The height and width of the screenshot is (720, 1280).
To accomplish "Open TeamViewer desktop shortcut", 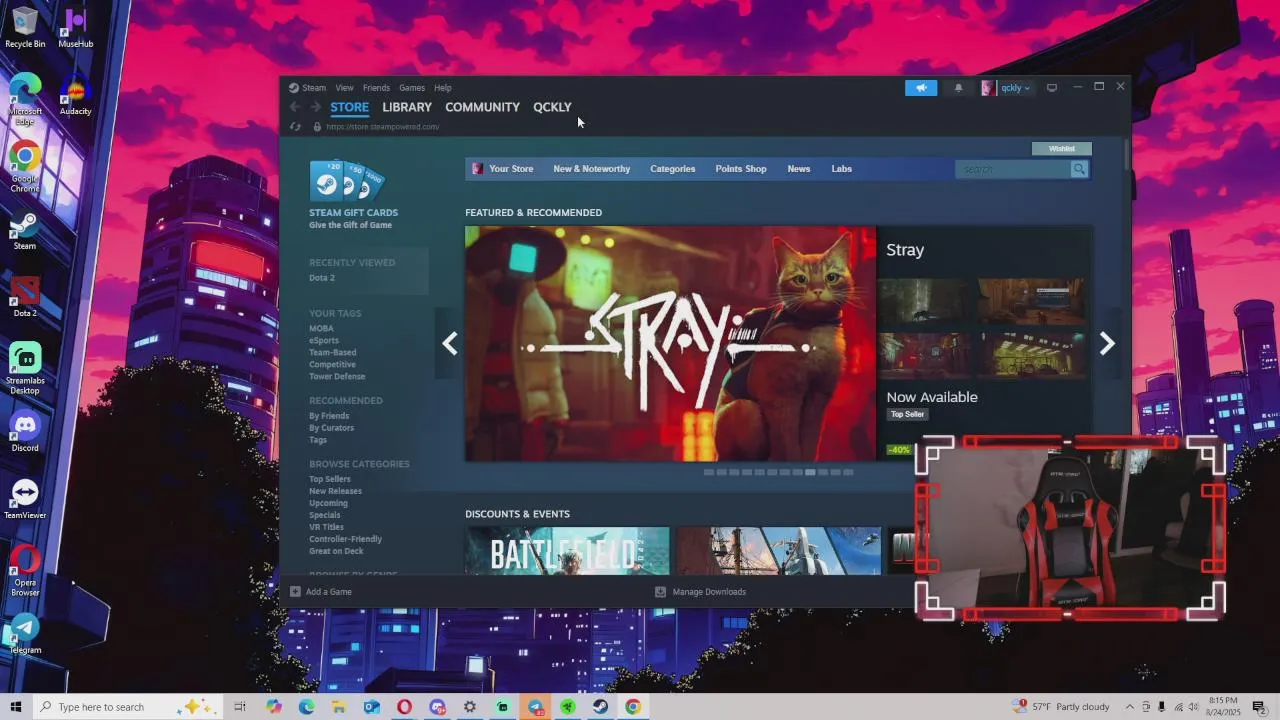I will [x=25, y=499].
